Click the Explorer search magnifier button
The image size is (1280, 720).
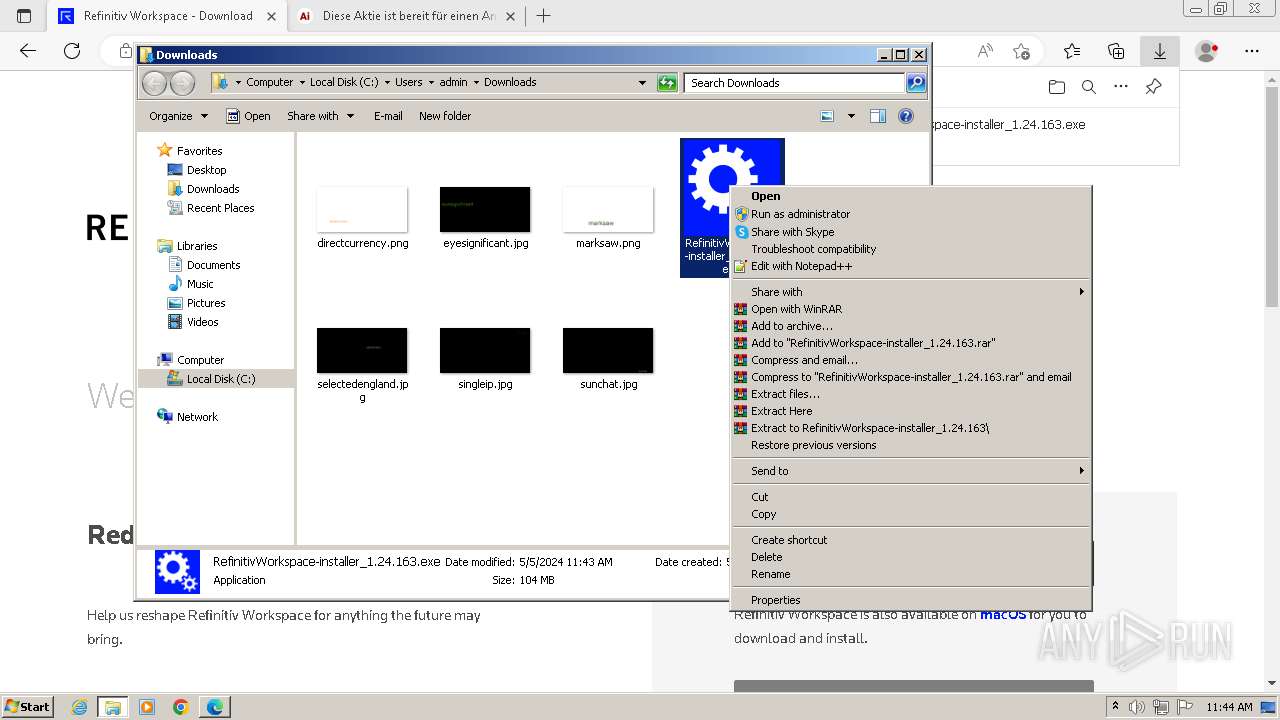(x=916, y=83)
